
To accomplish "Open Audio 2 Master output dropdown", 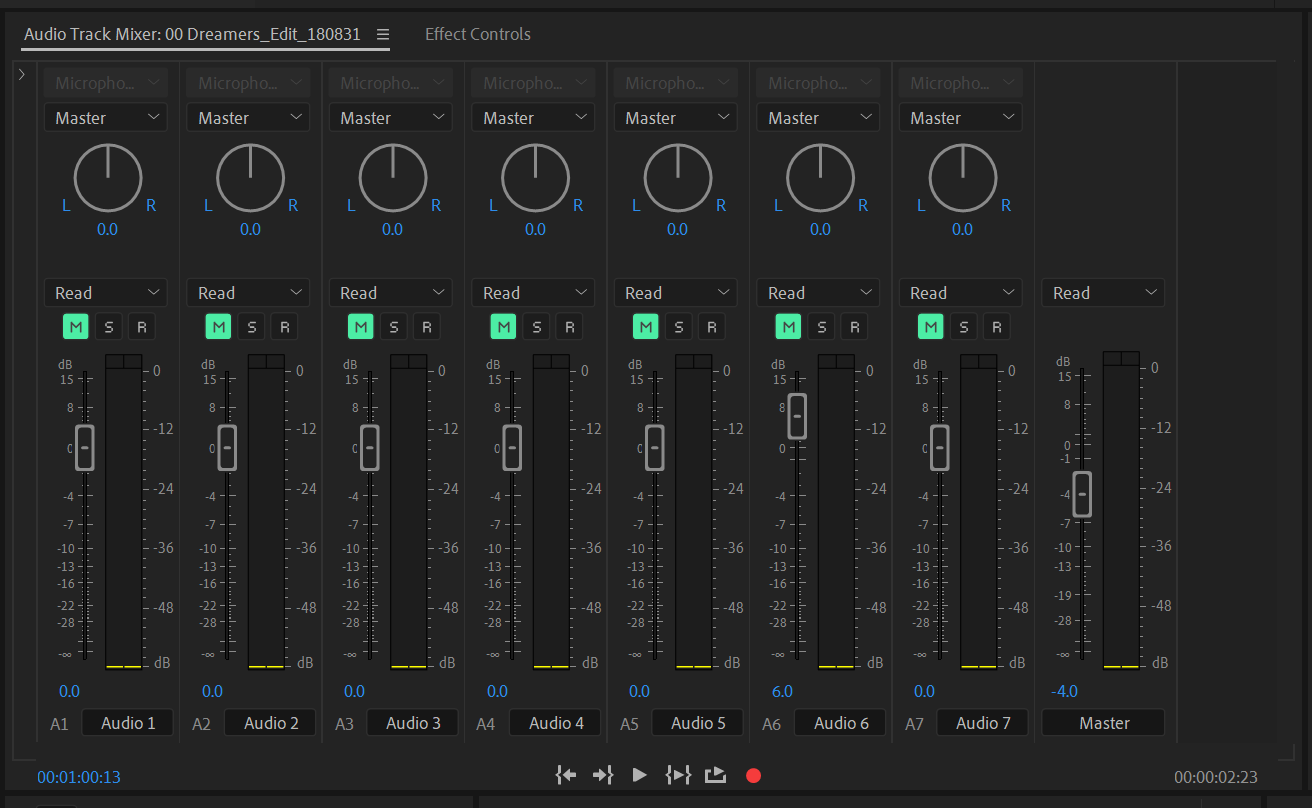I will tap(248, 118).
